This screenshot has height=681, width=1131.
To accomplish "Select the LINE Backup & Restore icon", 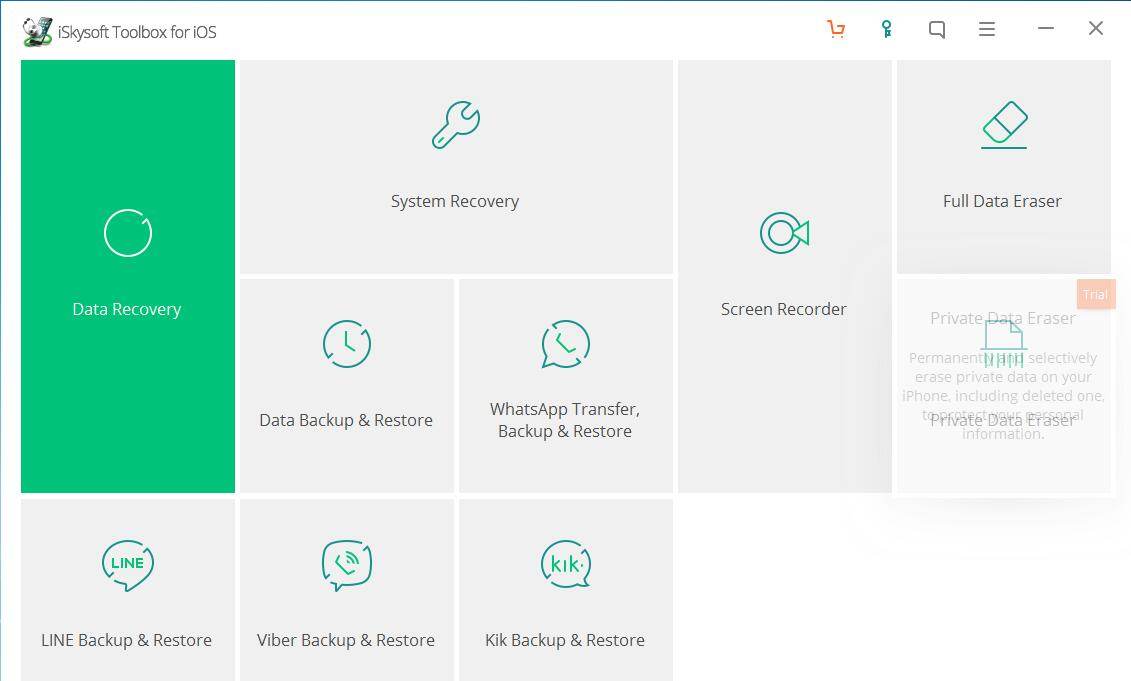I will tap(126, 563).
